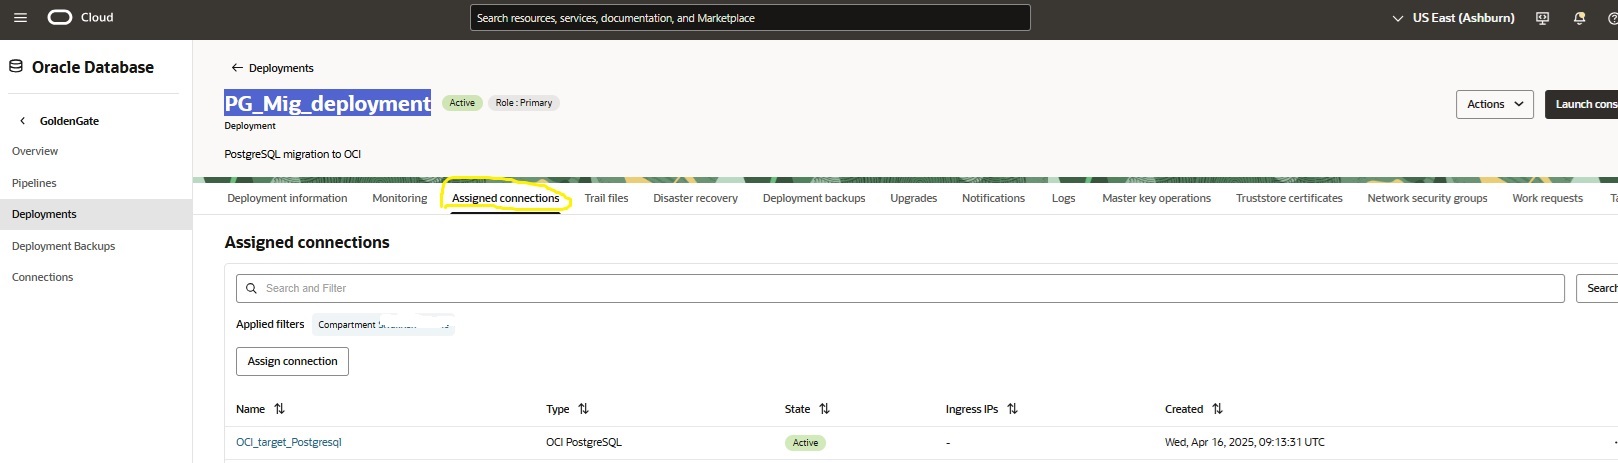Switch to the Upgrades tab
The width and height of the screenshot is (1618, 463).
(913, 198)
